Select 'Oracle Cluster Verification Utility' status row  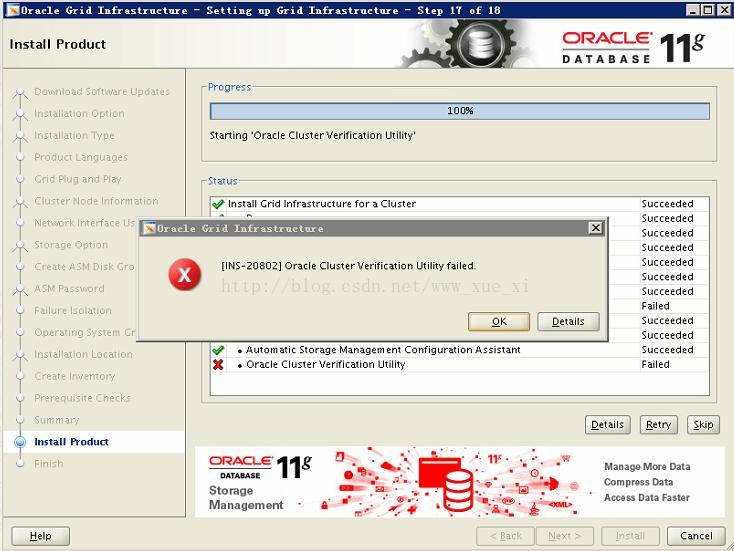point(460,364)
